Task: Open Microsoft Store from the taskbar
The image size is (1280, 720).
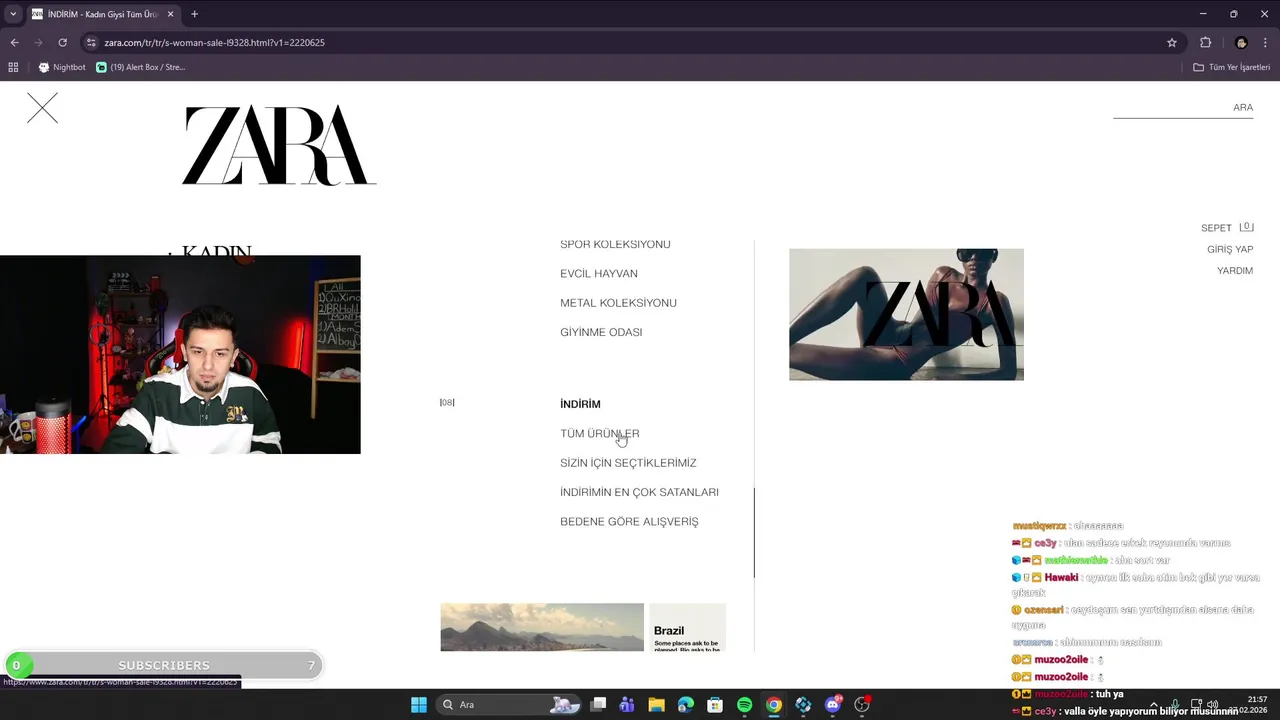Action: (x=715, y=705)
